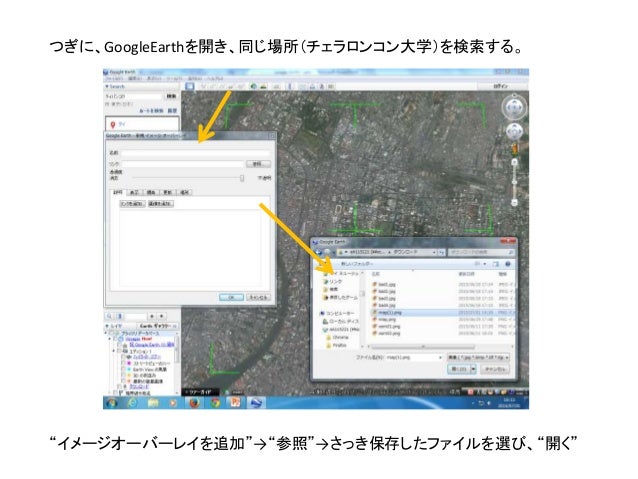The image size is (638, 479).
Task: Open the 編集 menu in Google Earth
Action: (x=135, y=79)
